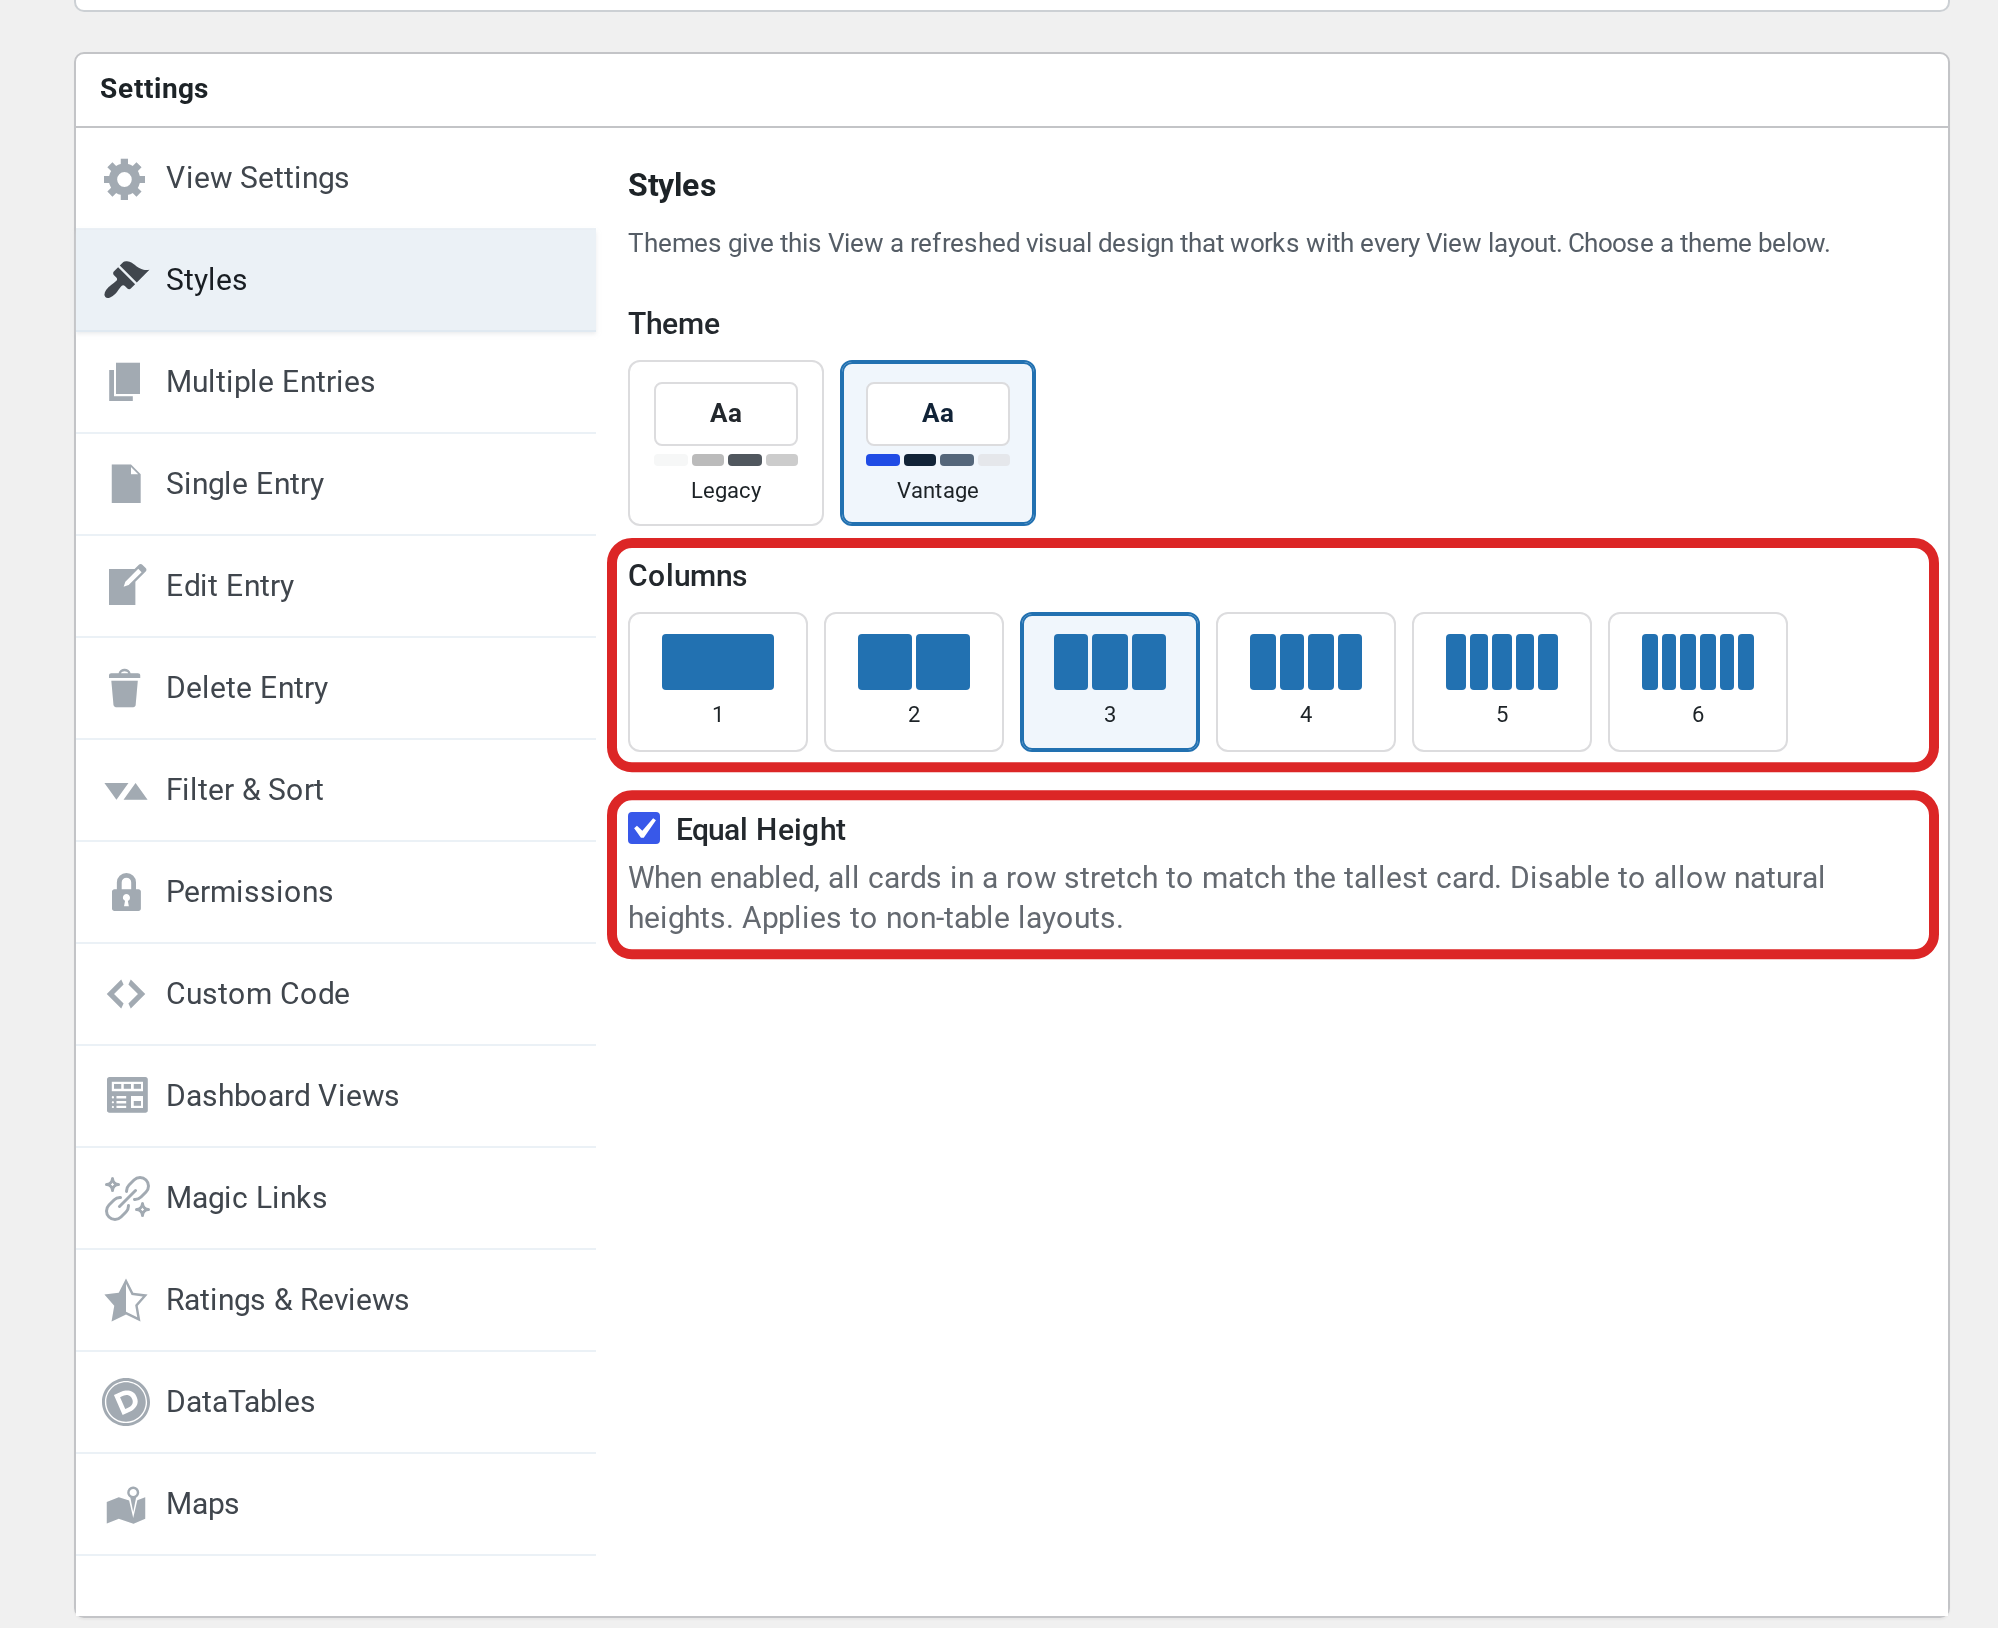Viewport: 1998px width, 1628px height.
Task: Click the Vantage theme Aa preview
Action: 938,414
